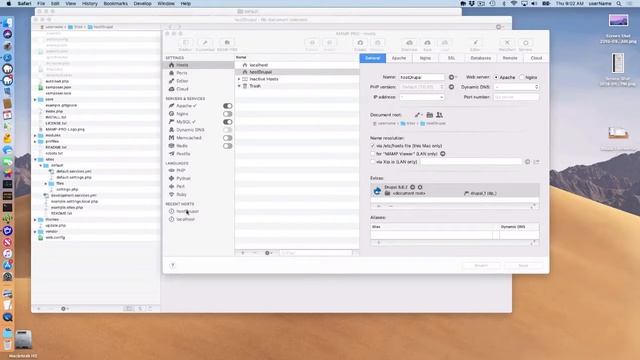This screenshot has width=640, height=360.
Task: Collapse sites folder in file browser
Action: tap(35, 159)
